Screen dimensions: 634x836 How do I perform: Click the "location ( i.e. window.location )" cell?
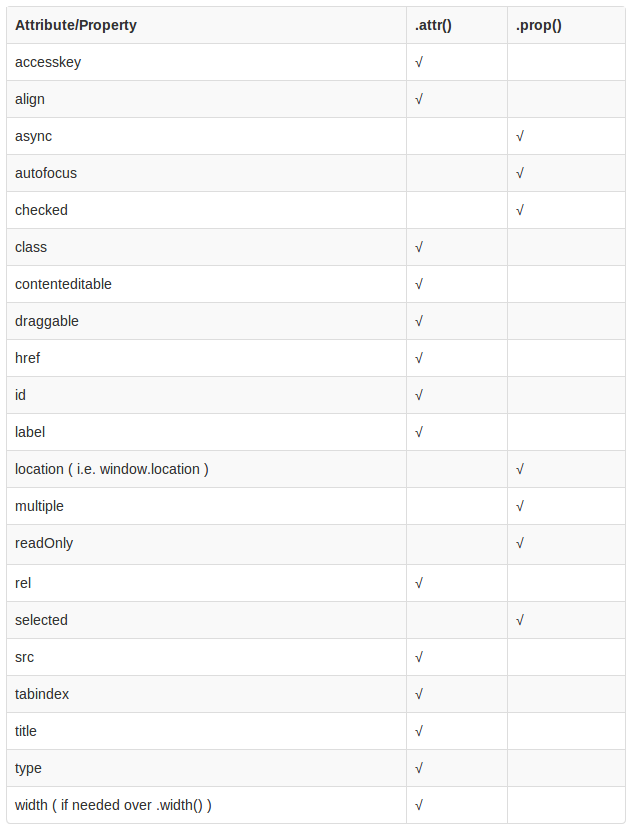(x=112, y=470)
